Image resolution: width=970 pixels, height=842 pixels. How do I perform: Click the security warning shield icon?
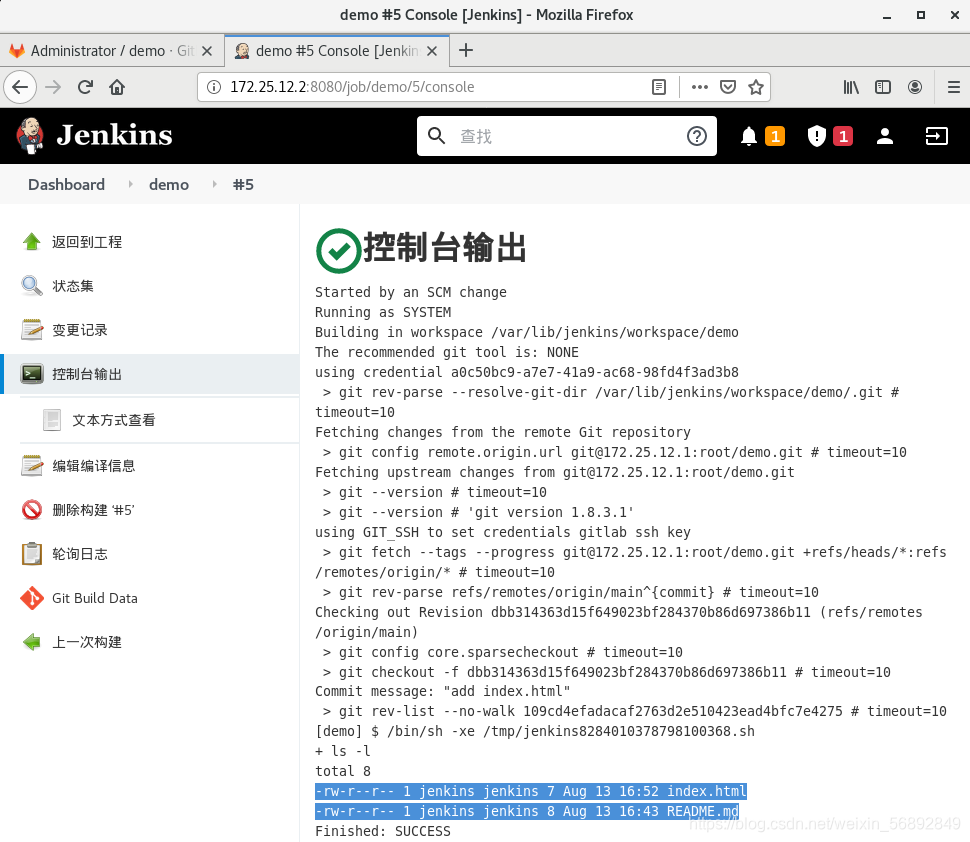click(817, 136)
